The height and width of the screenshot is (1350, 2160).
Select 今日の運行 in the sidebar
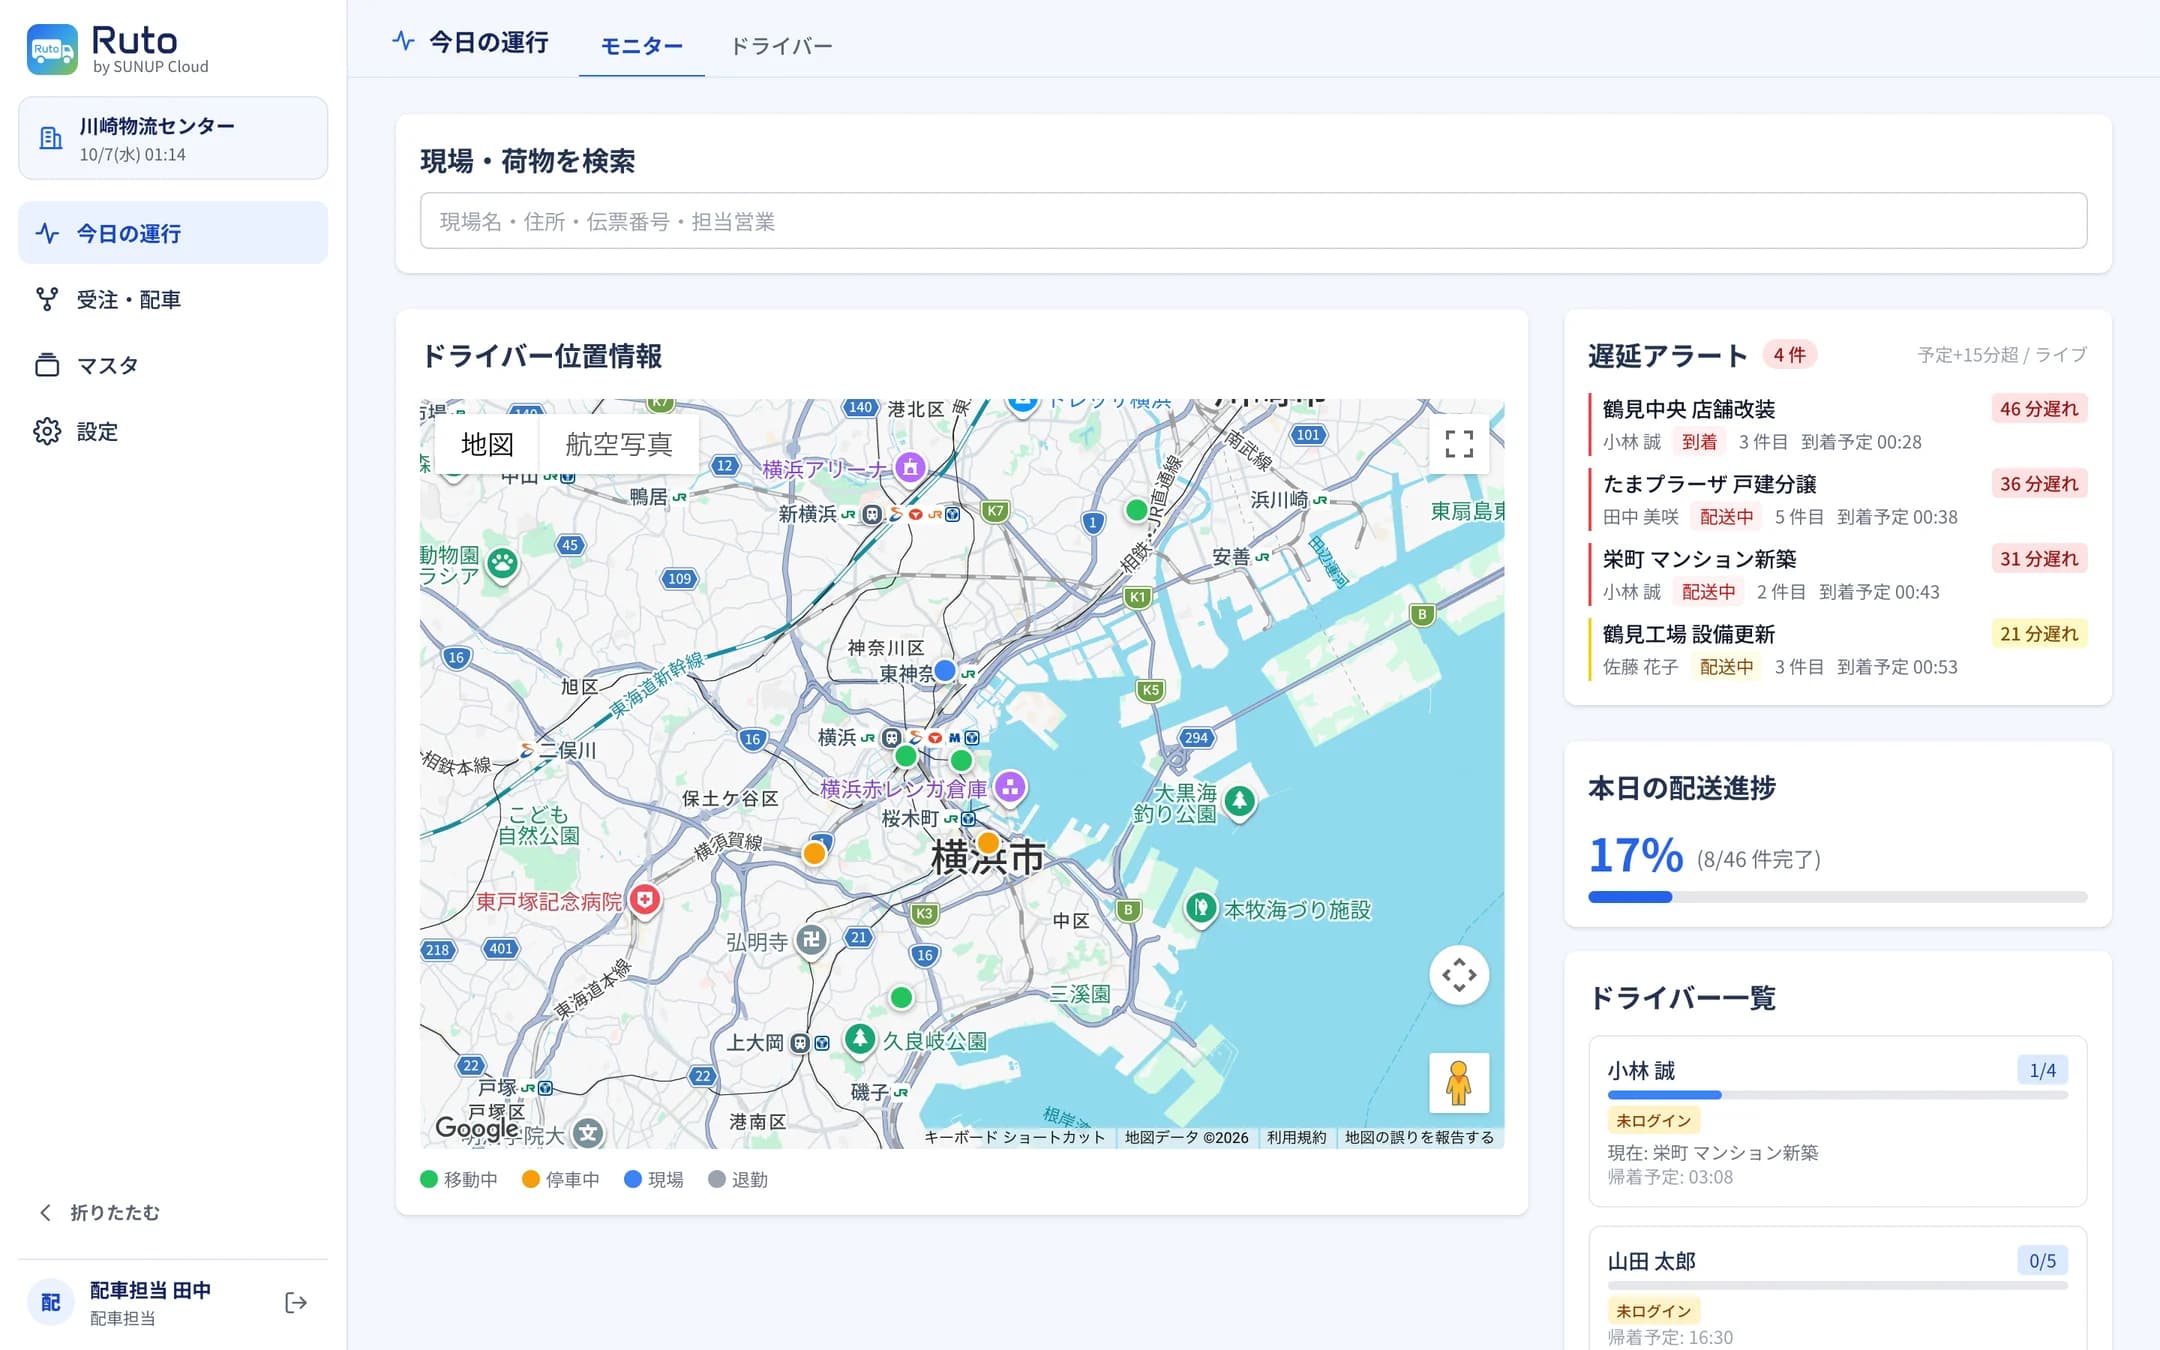[x=173, y=233]
